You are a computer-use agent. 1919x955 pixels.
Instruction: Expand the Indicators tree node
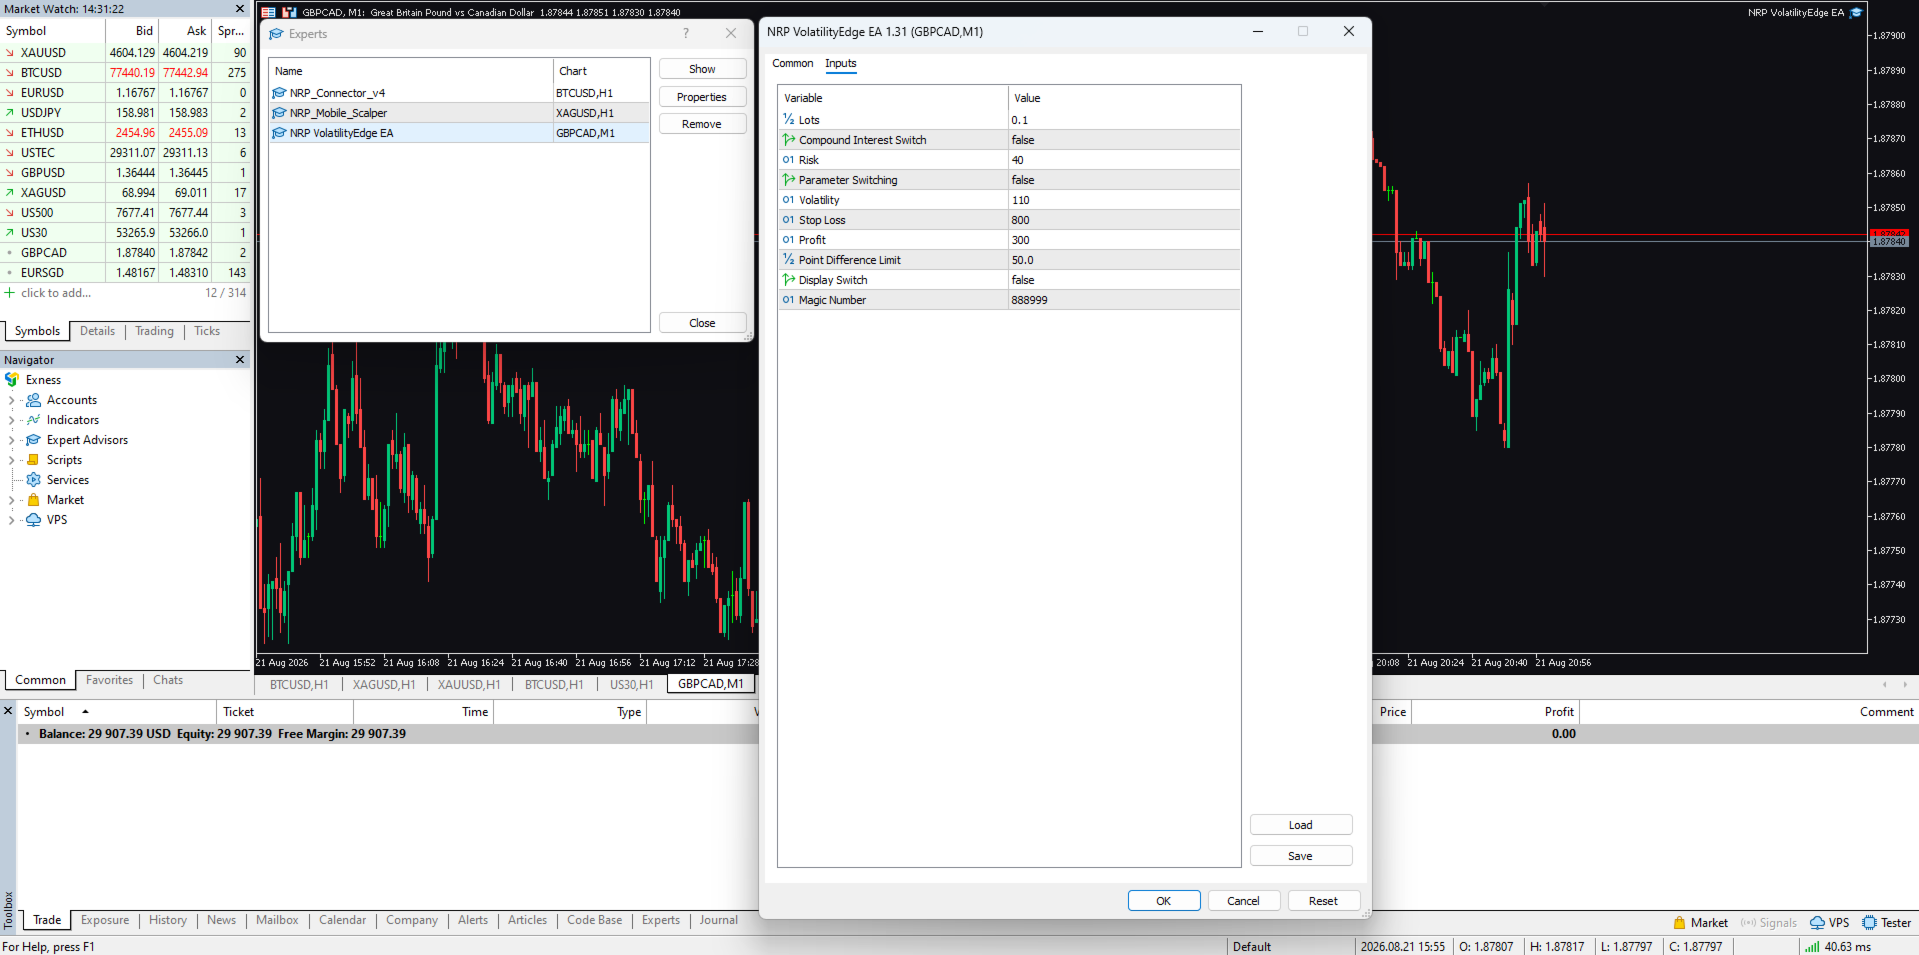[x=11, y=420]
